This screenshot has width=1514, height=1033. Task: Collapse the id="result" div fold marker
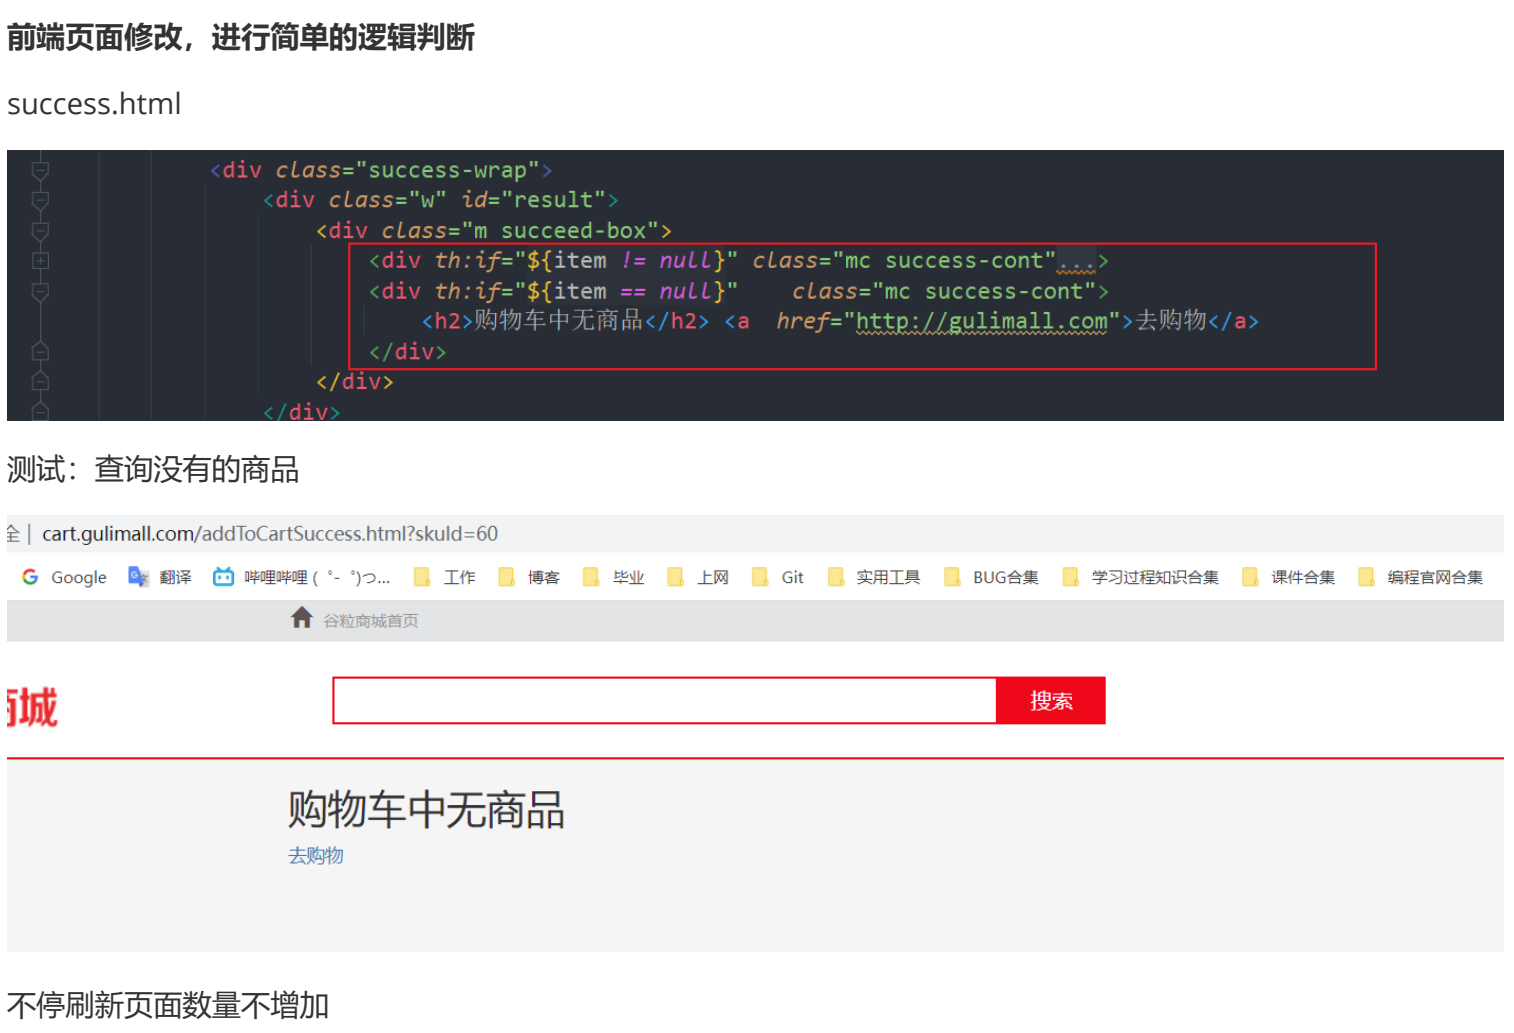tap(40, 201)
